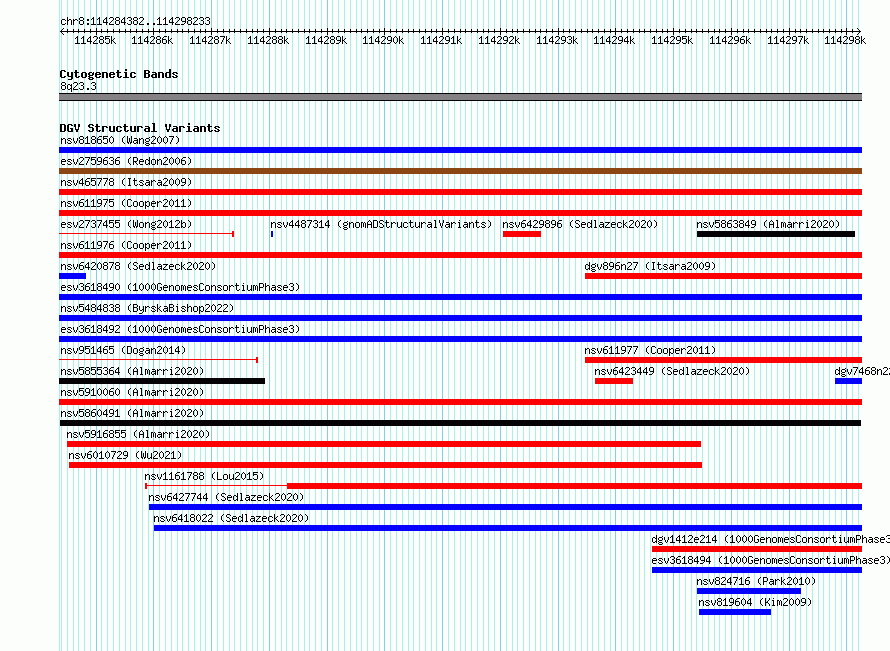Click the nsv6423449 (Sedlazeck2020) label
The width and height of the screenshot is (890, 651).
[672, 371]
